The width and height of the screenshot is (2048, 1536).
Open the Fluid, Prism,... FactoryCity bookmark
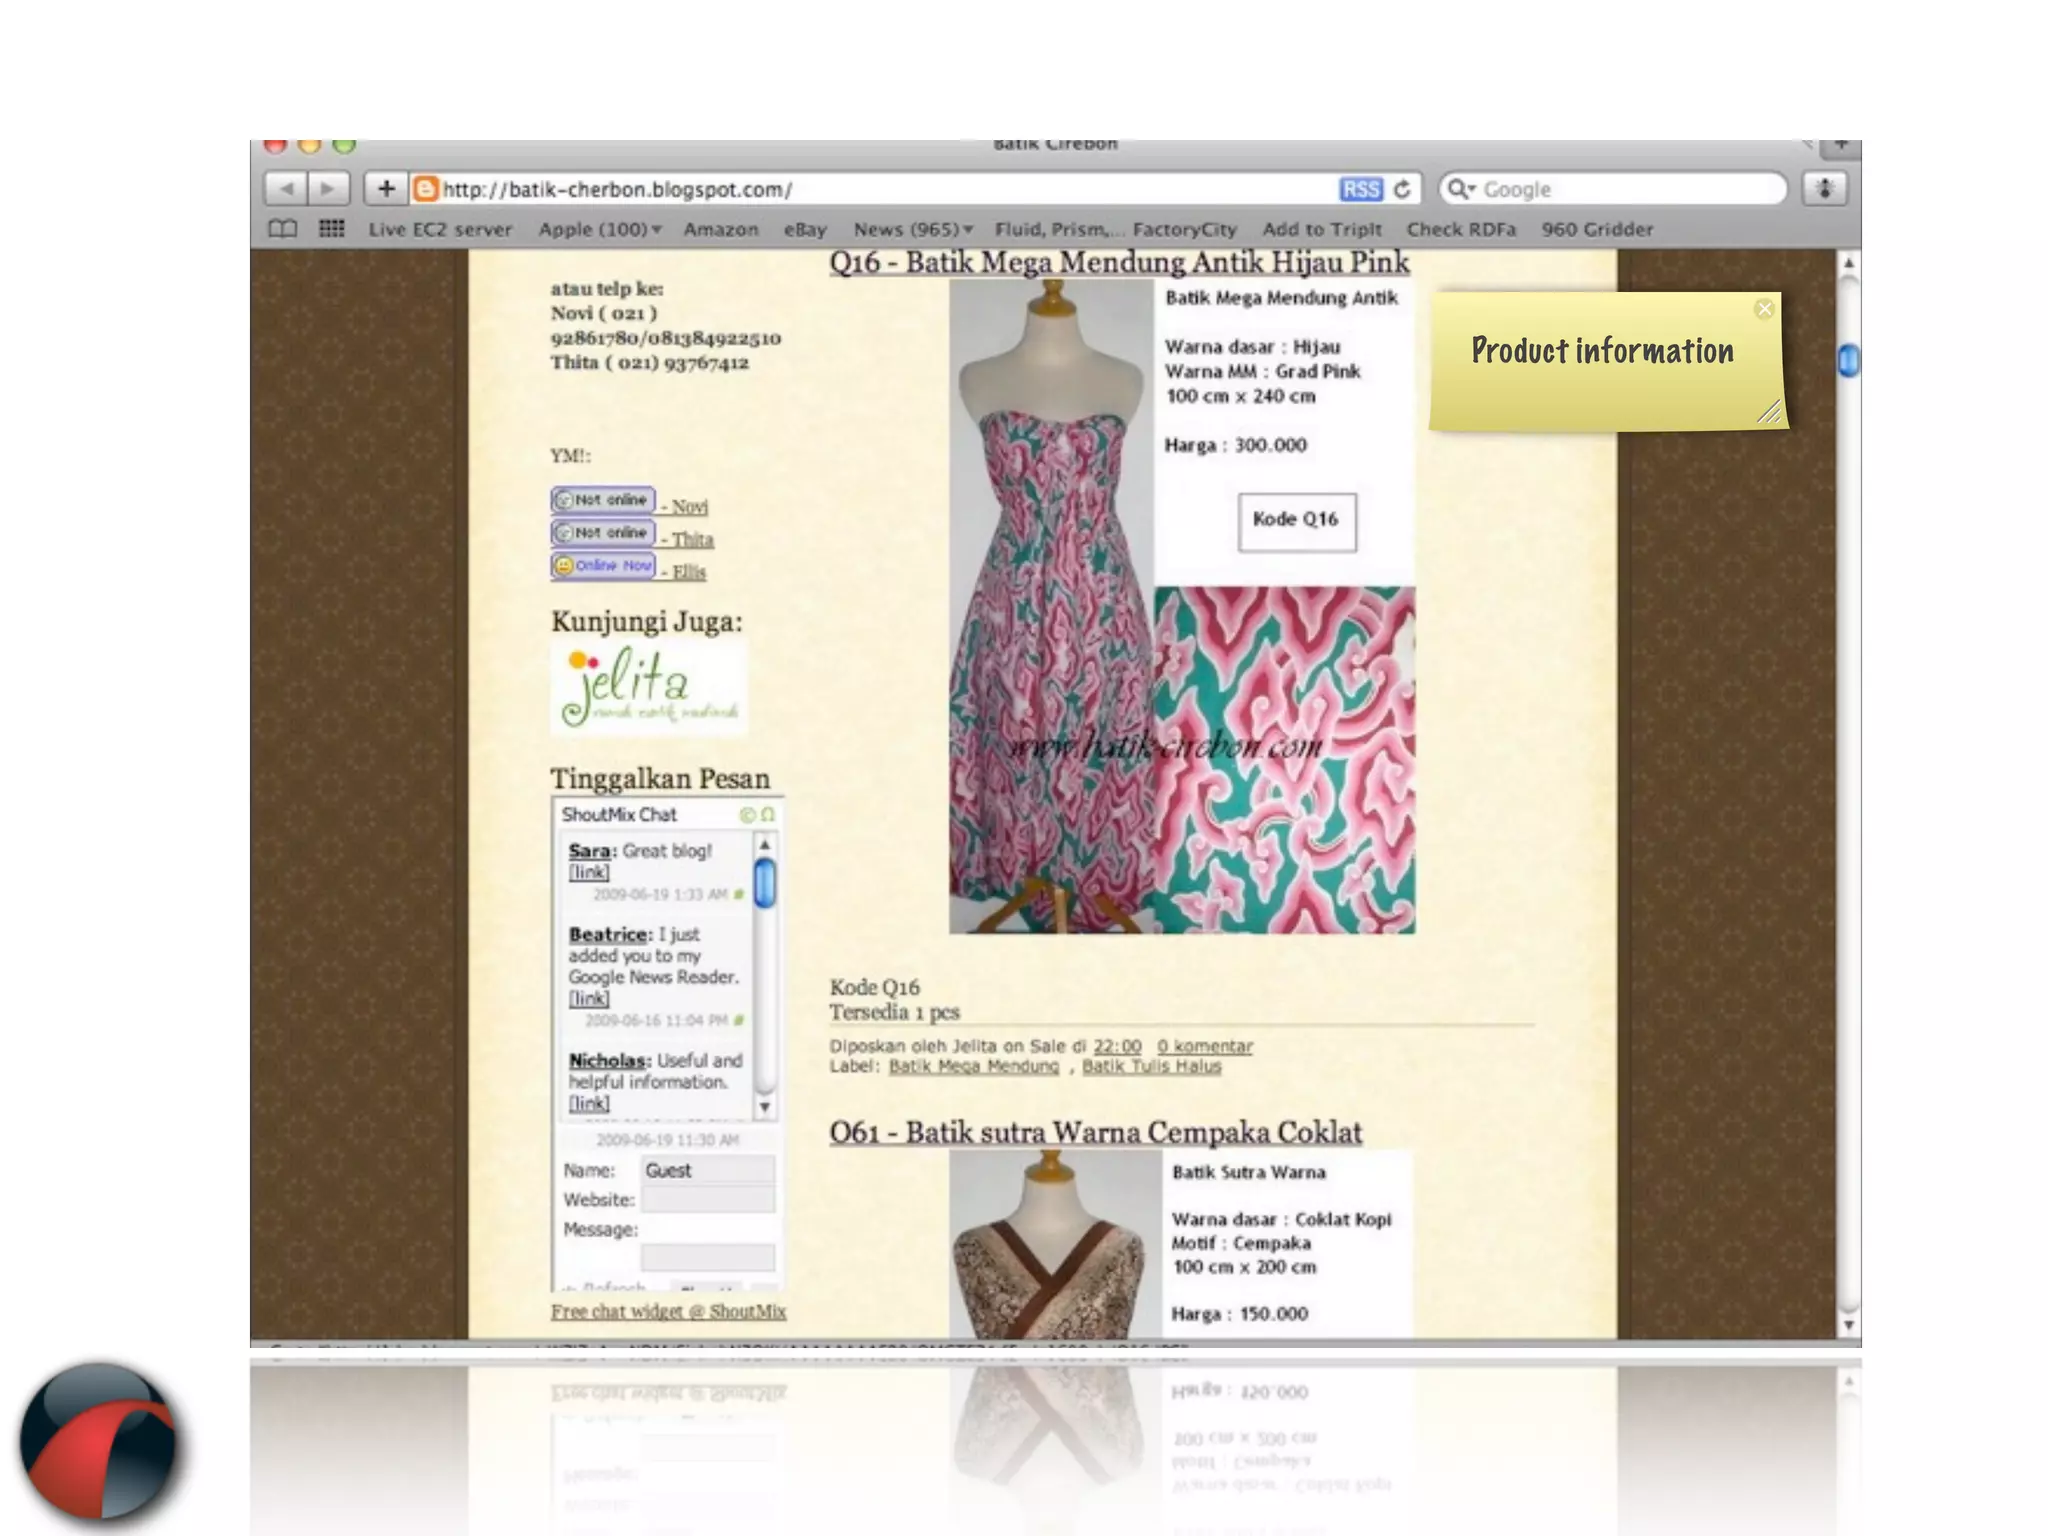[1115, 229]
